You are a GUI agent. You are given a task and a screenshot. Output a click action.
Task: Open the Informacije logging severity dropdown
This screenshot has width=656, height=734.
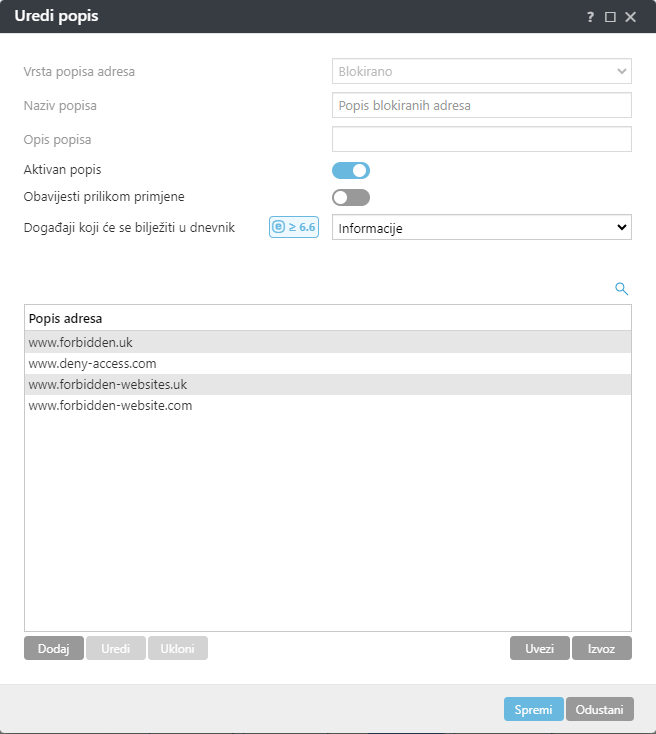click(481, 228)
